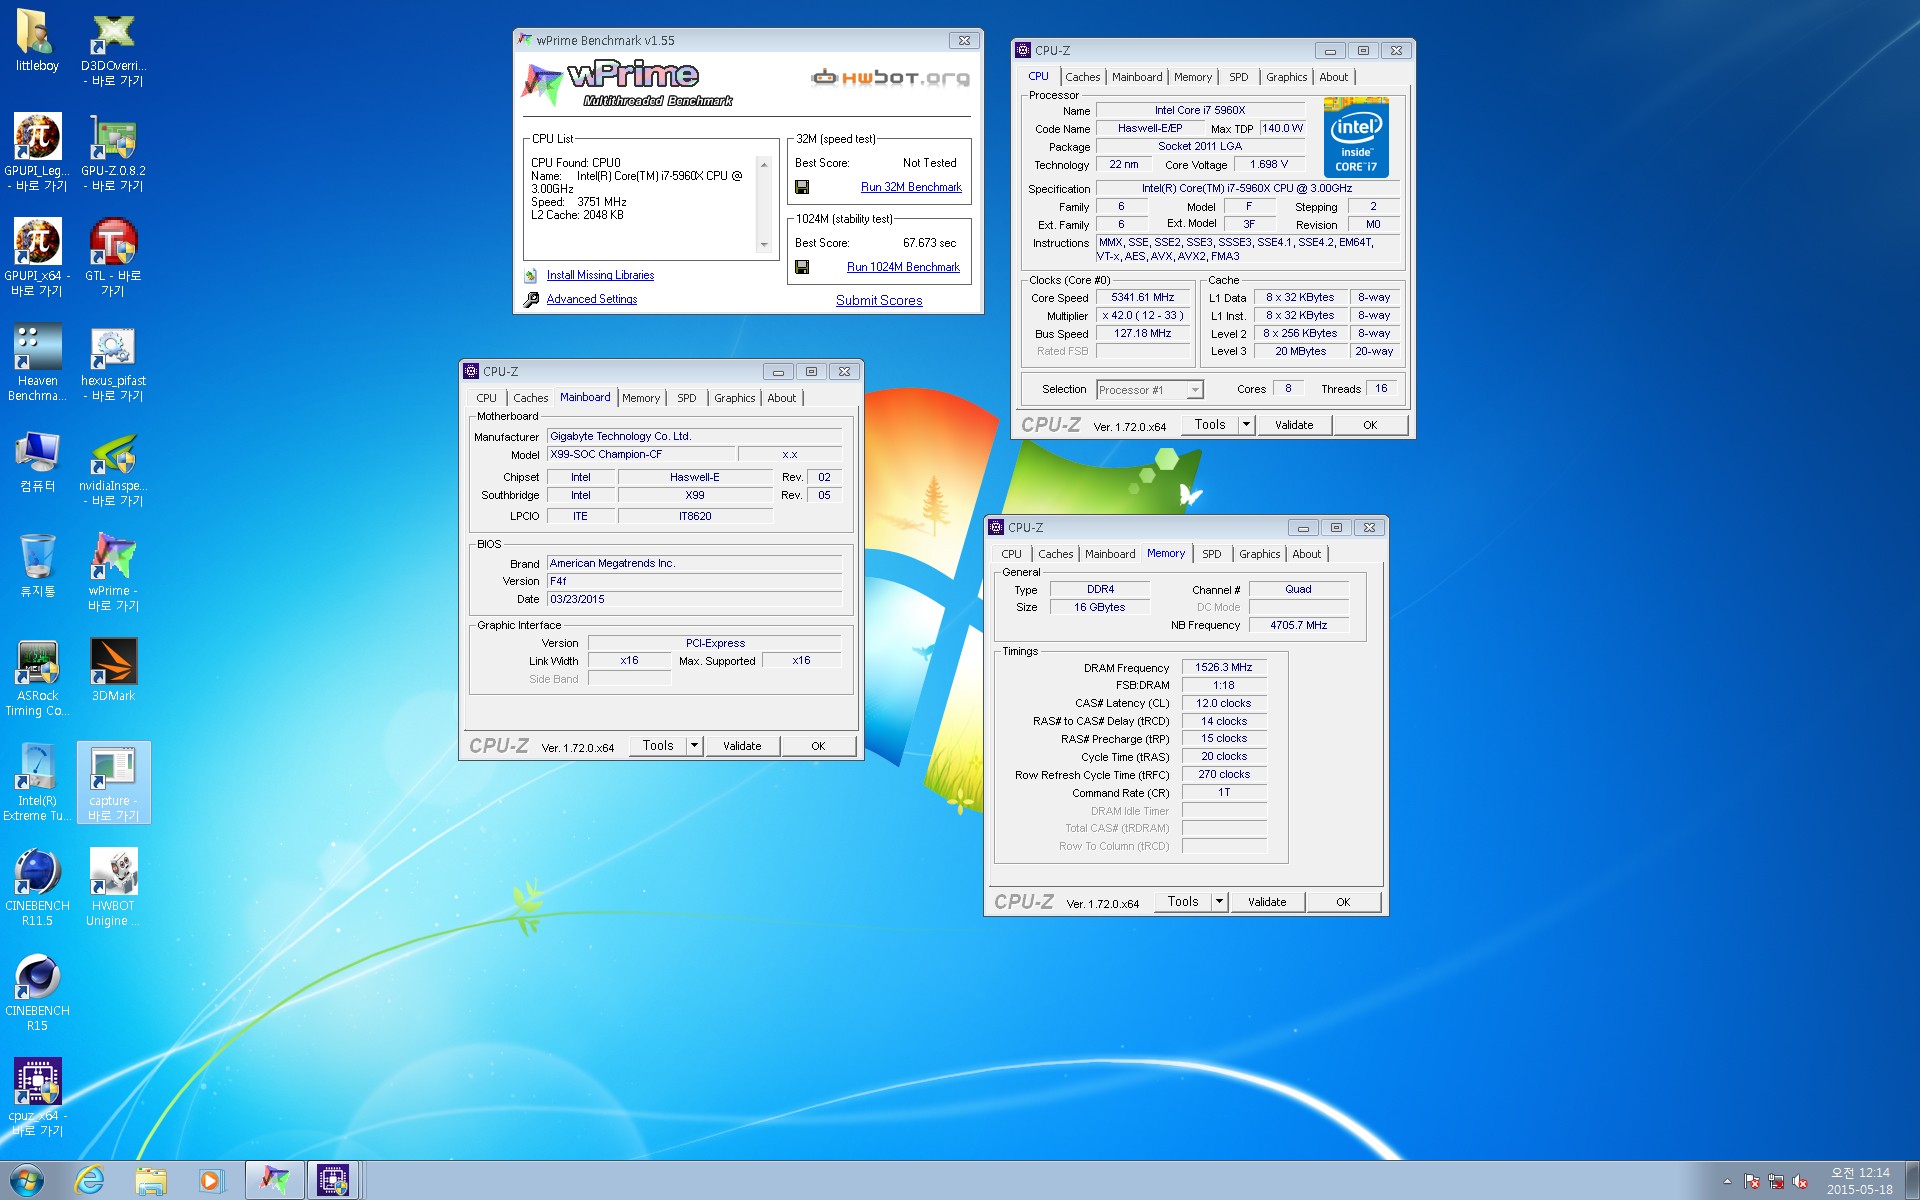The height and width of the screenshot is (1200, 1920).
Task: Click Validate in top-right CPU-Z window
Action: [x=1294, y=425]
